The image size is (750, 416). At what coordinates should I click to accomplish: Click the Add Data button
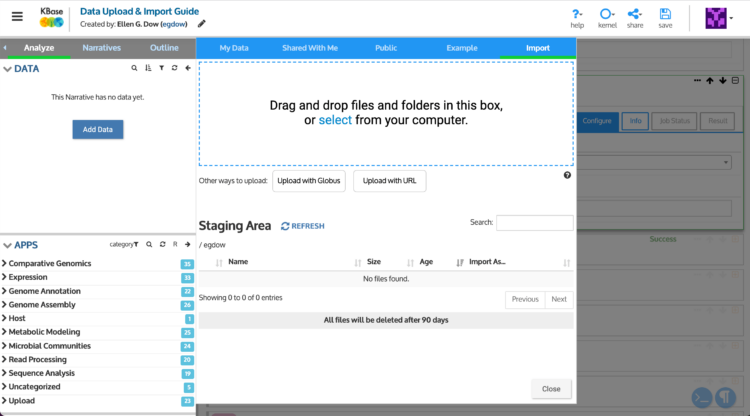(98, 130)
